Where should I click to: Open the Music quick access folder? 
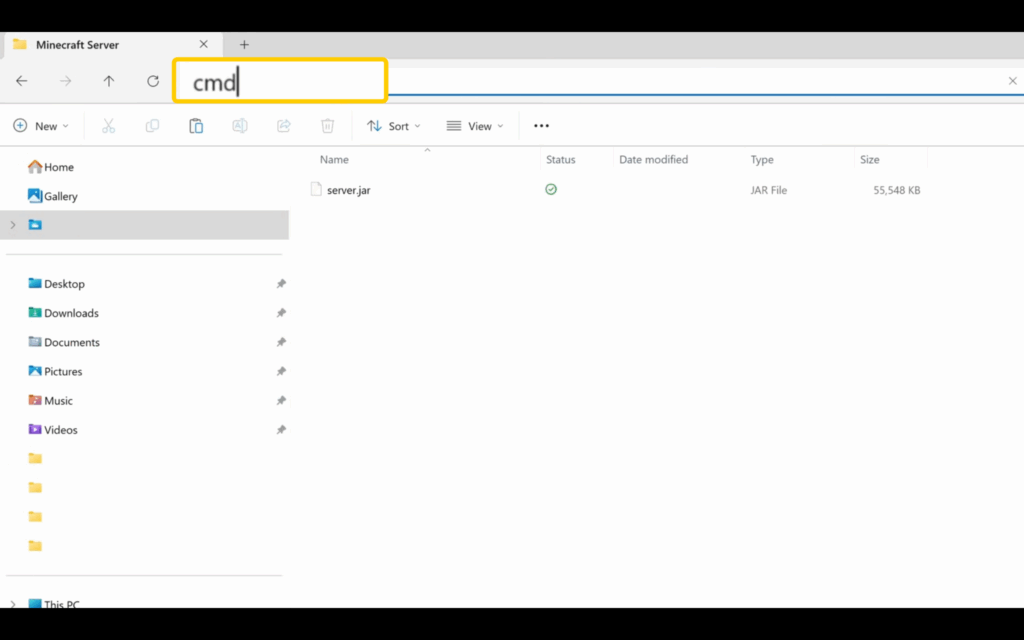51,400
